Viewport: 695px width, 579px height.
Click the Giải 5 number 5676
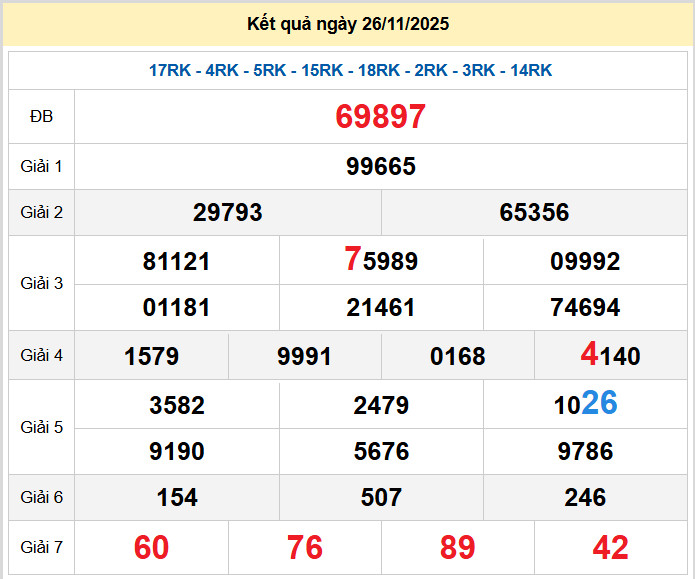pyautogui.click(x=381, y=452)
